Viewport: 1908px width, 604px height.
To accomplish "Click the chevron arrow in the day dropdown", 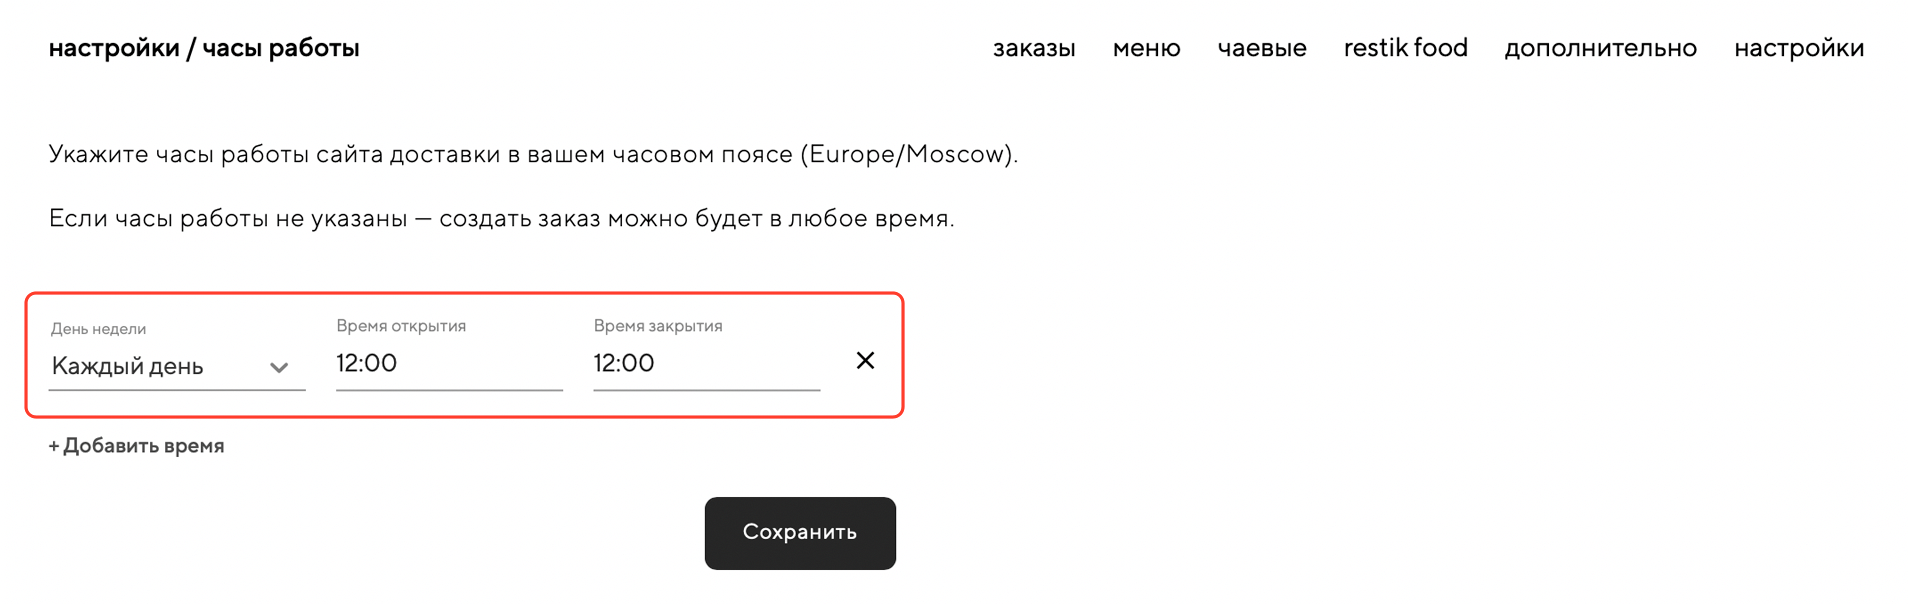I will pos(279,368).
